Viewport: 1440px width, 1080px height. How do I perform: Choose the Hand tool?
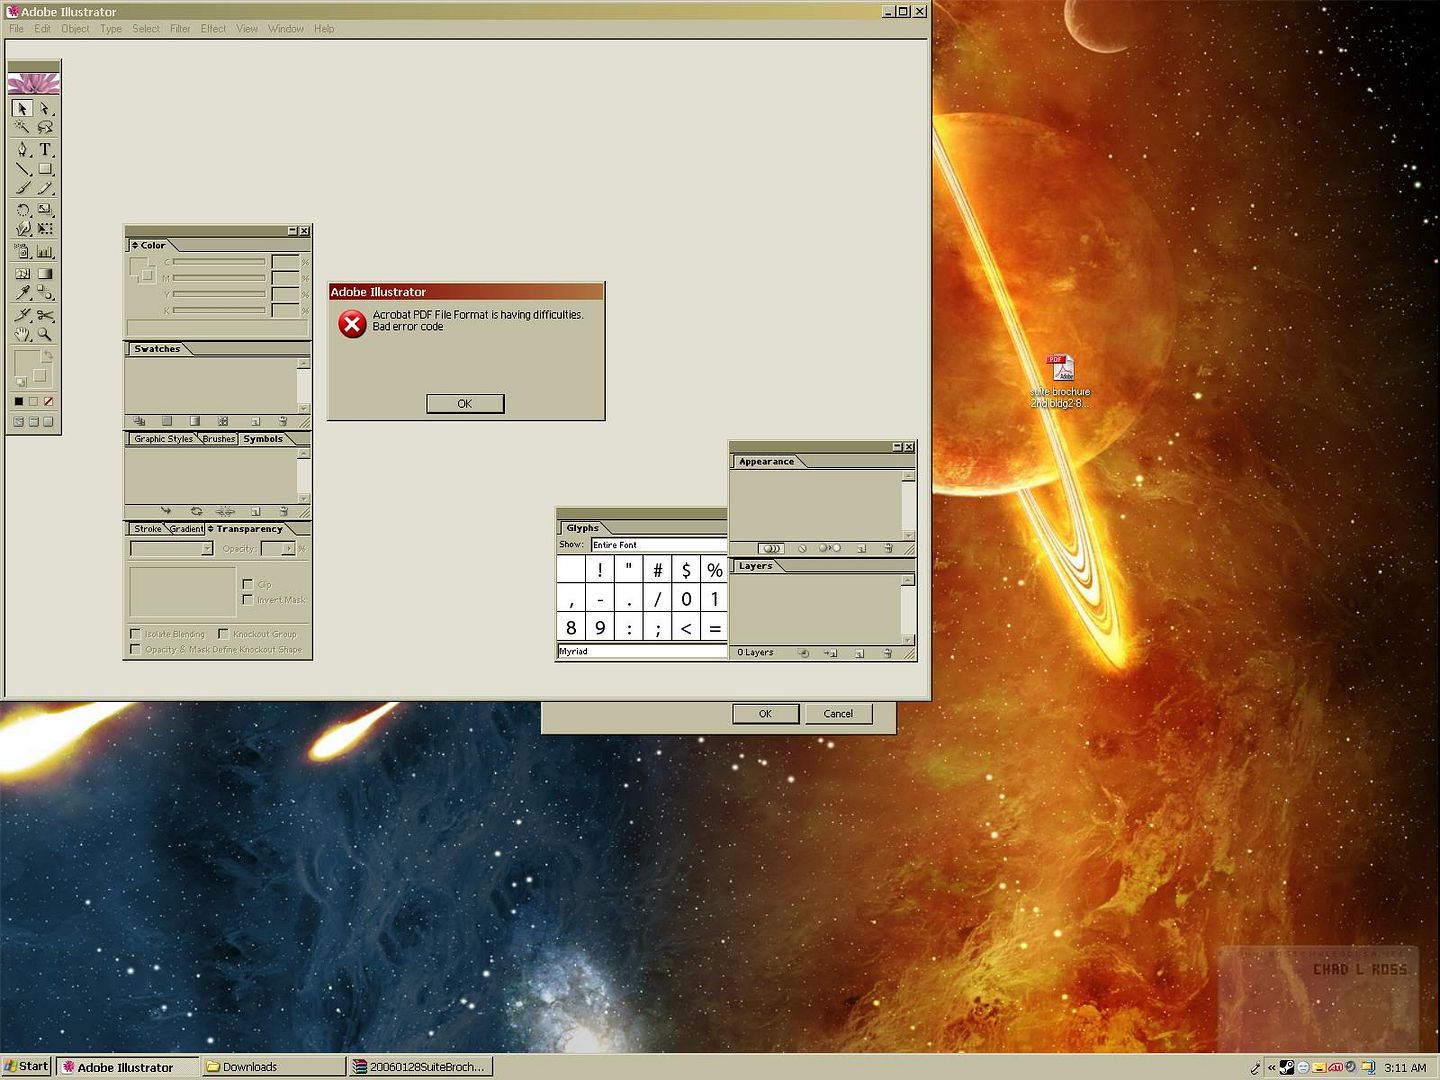click(x=22, y=334)
